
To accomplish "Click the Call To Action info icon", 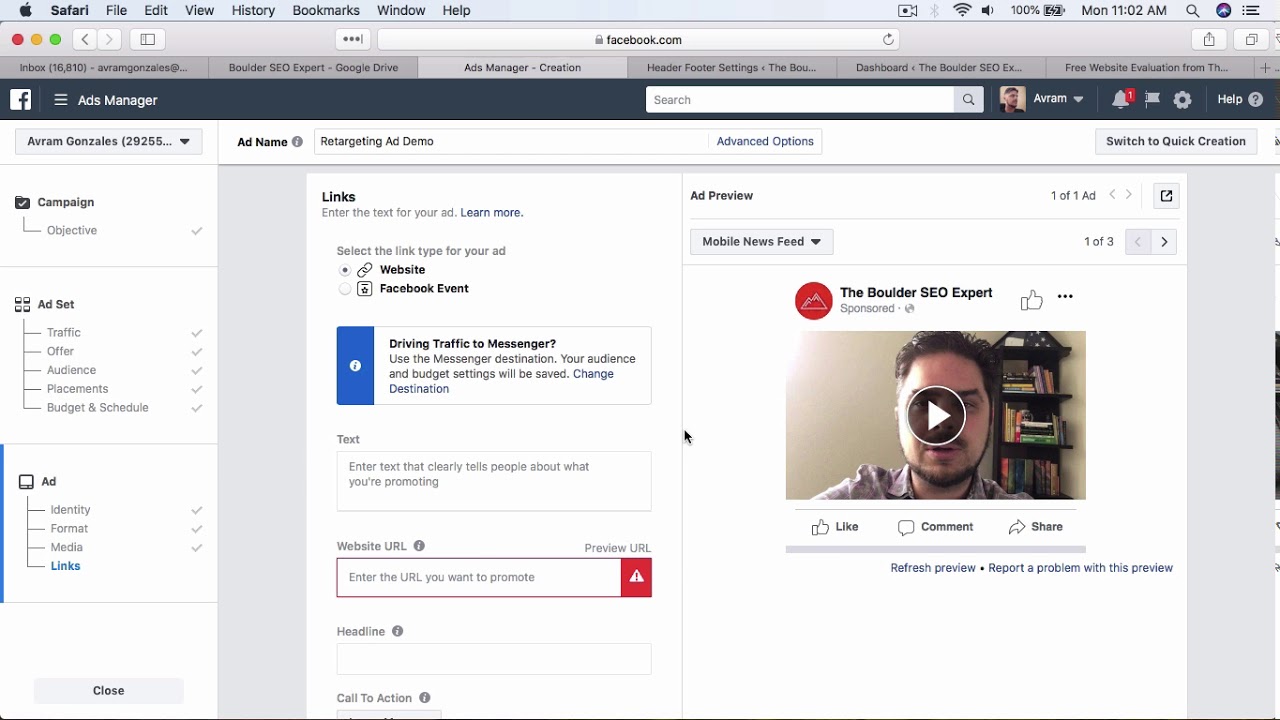I will click(x=425, y=698).
